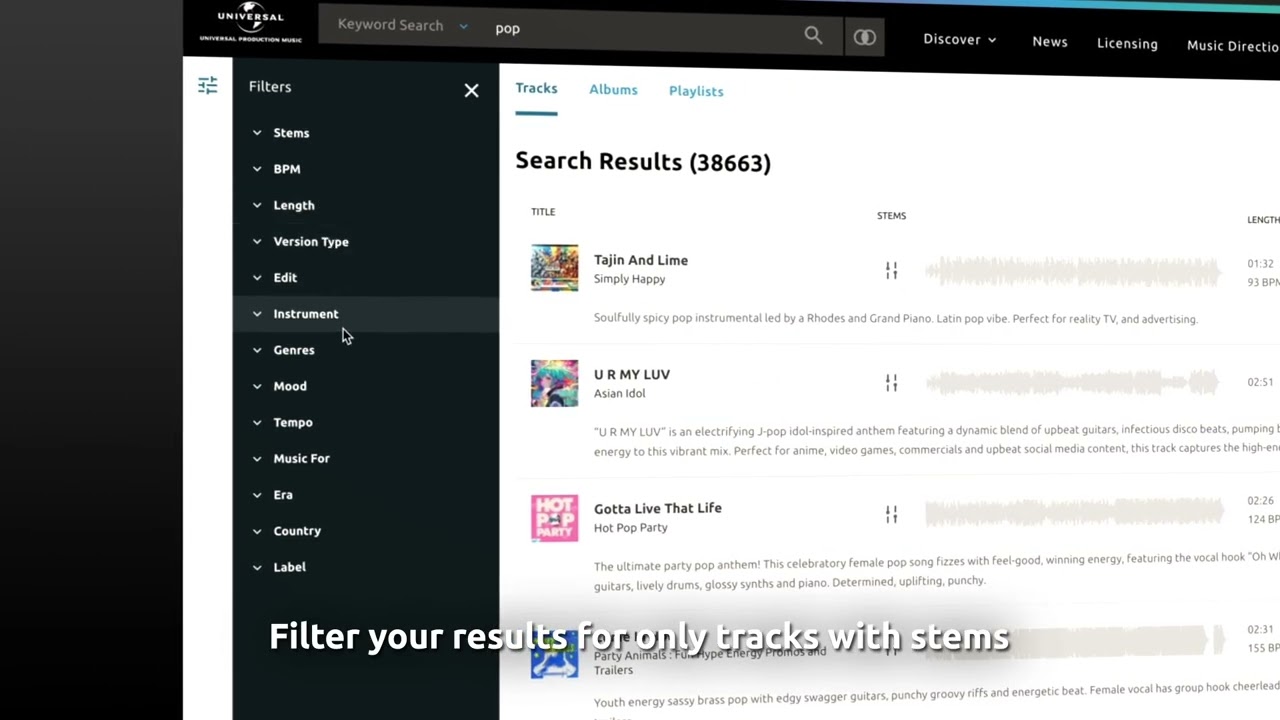The height and width of the screenshot is (720, 1280).
Task: Seek in Tajin And Lime waveform
Action: pos(1074,272)
